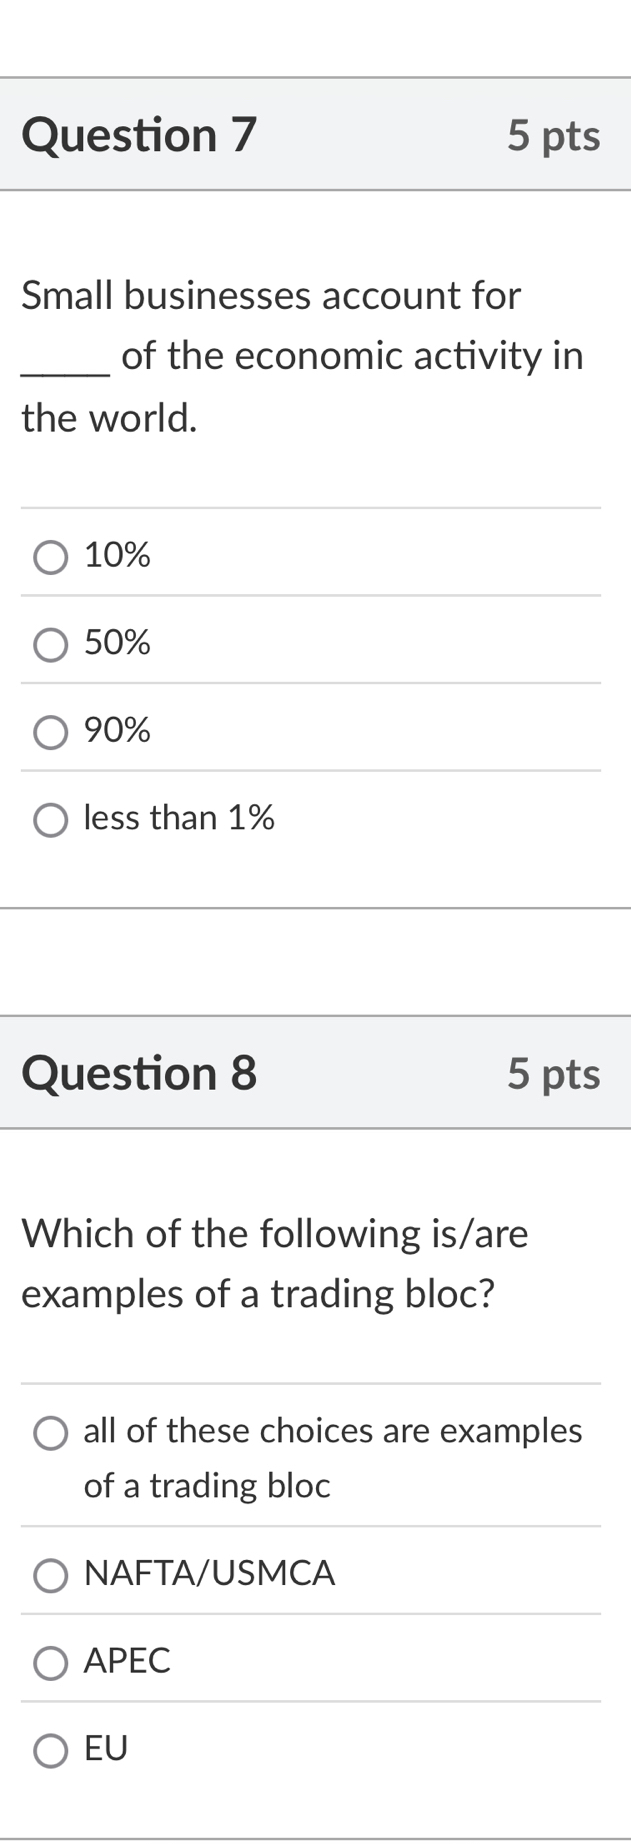This screenshot has width=631, height=1844.
Task: Pick the 90% radio button
Action: pyautogui.click(x=51, y=732)
